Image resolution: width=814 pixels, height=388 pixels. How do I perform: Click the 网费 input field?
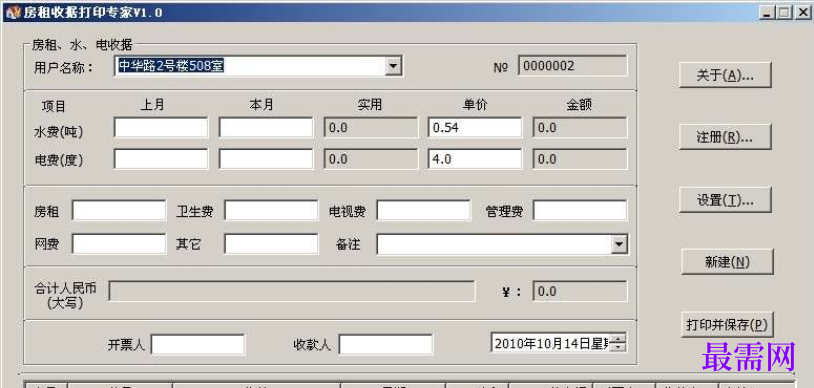pyautogui.click(x=119, y=244)
